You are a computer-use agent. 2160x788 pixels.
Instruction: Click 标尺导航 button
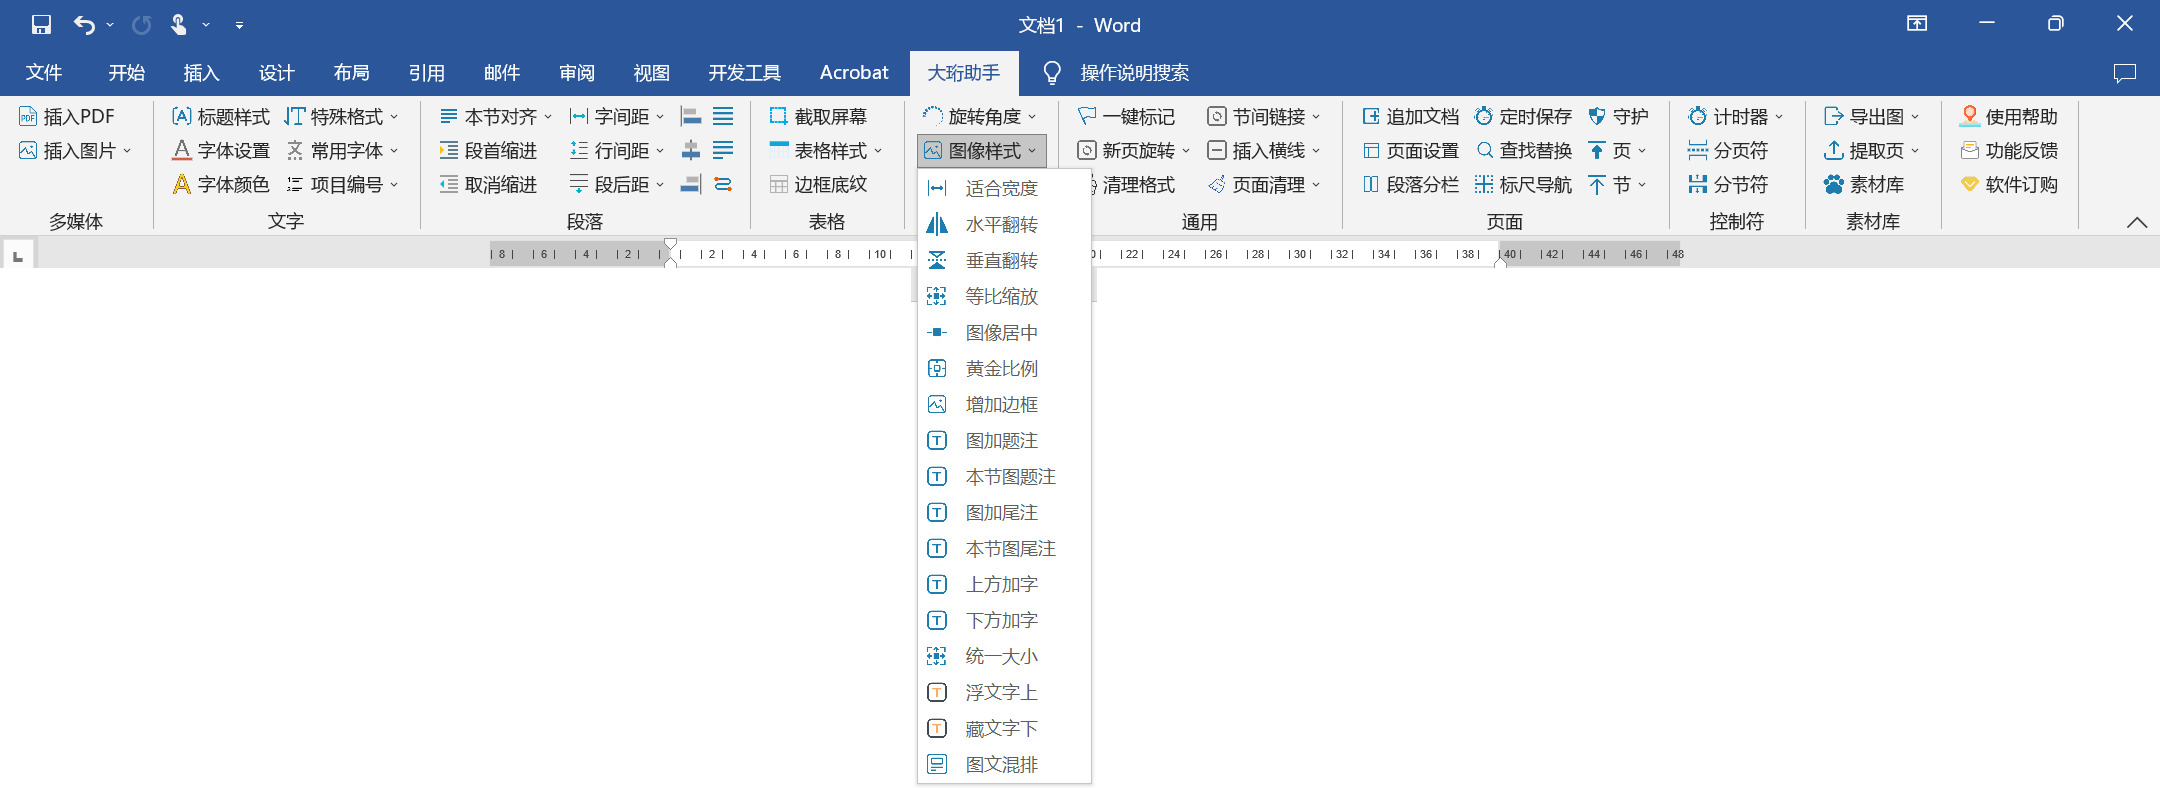pyautogui.click(x=1523, y=185)
